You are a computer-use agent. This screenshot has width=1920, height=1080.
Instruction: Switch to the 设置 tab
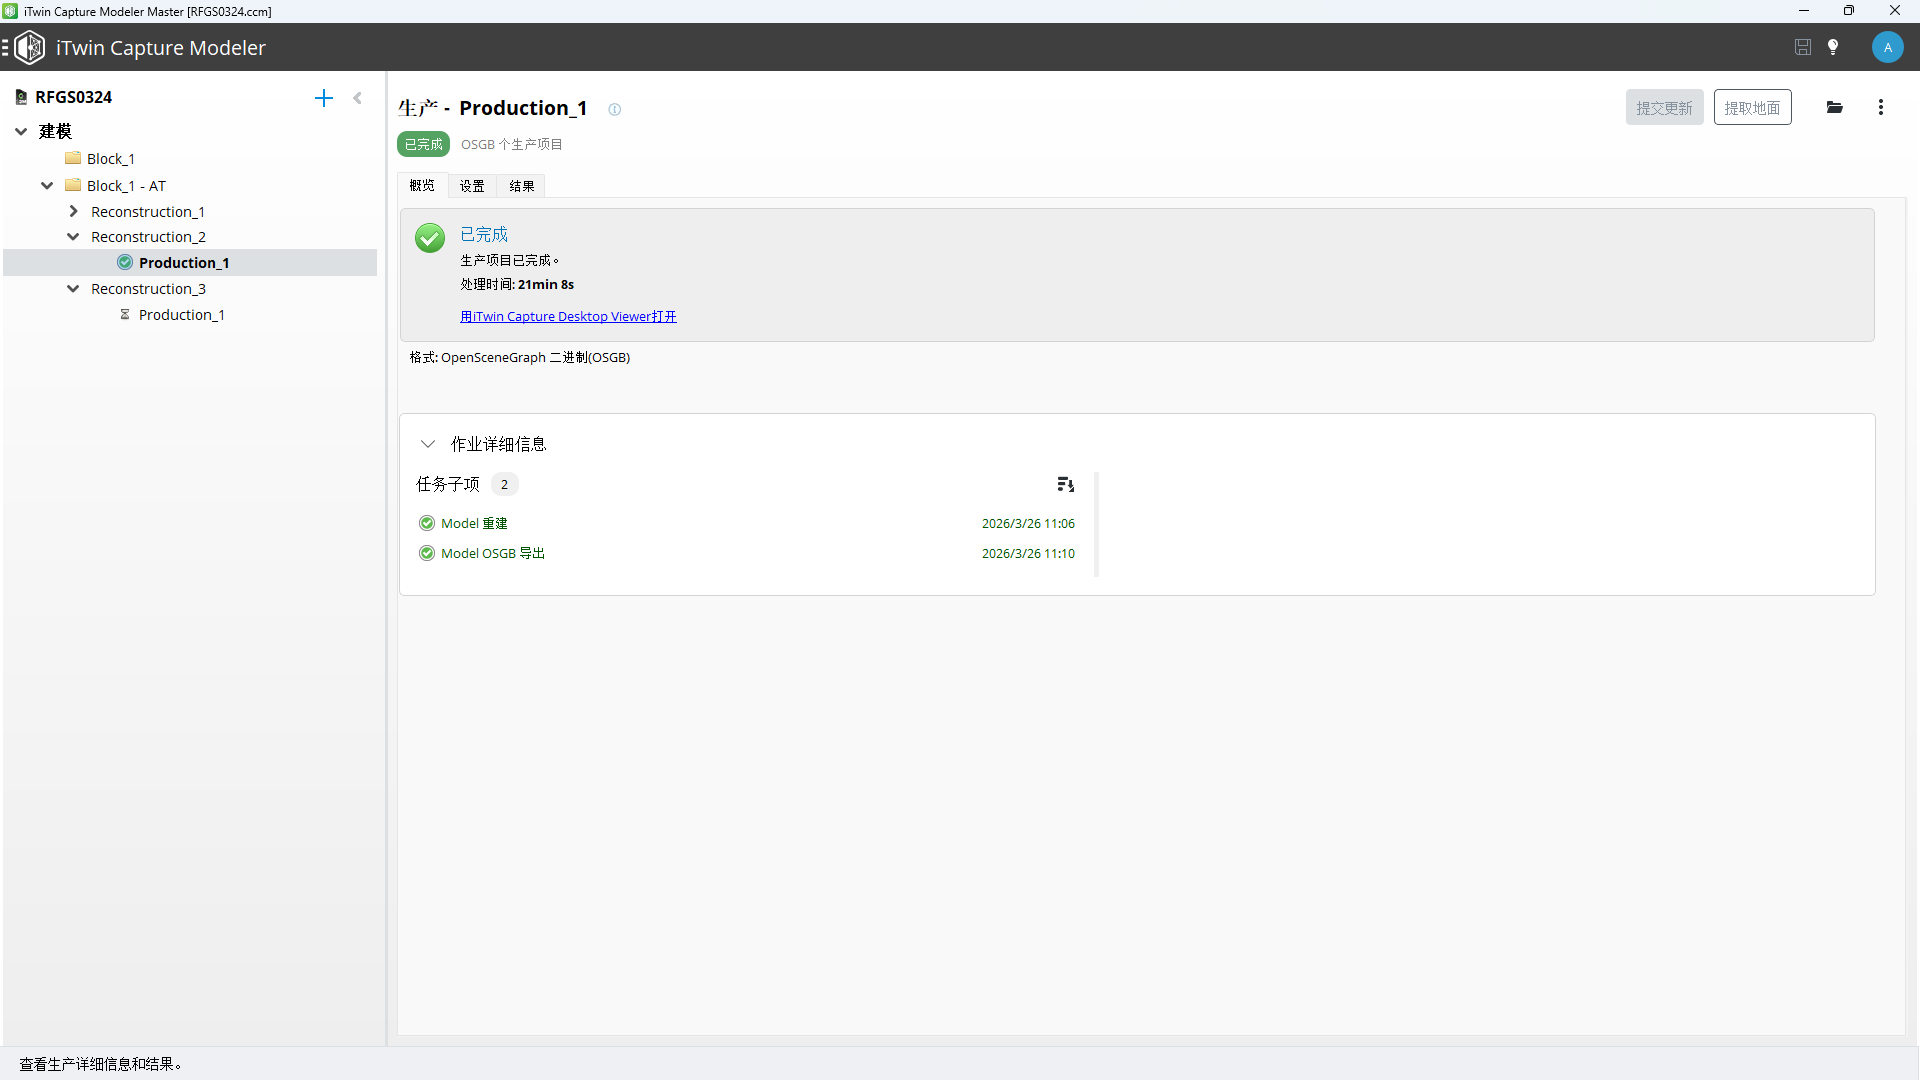click(472, 186)
